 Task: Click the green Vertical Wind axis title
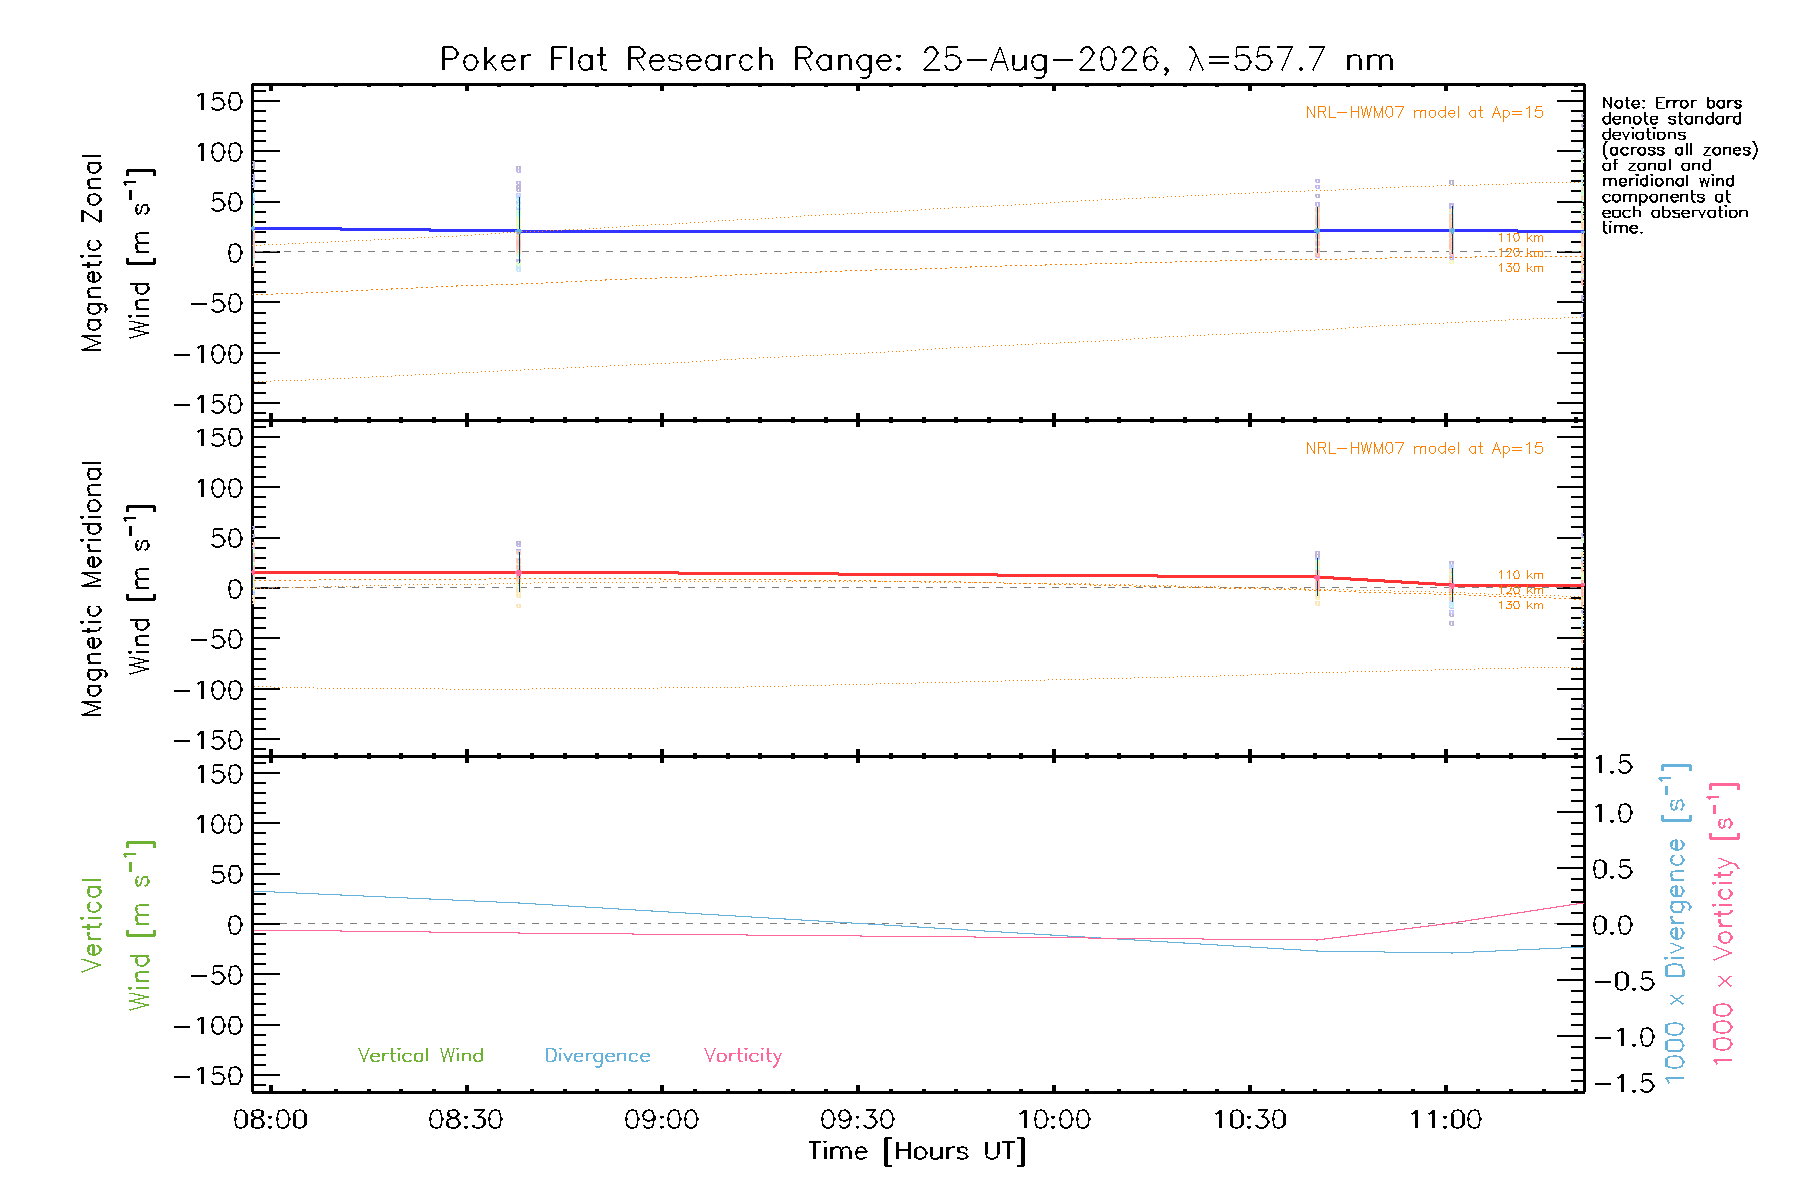click(x=117, y=925)
